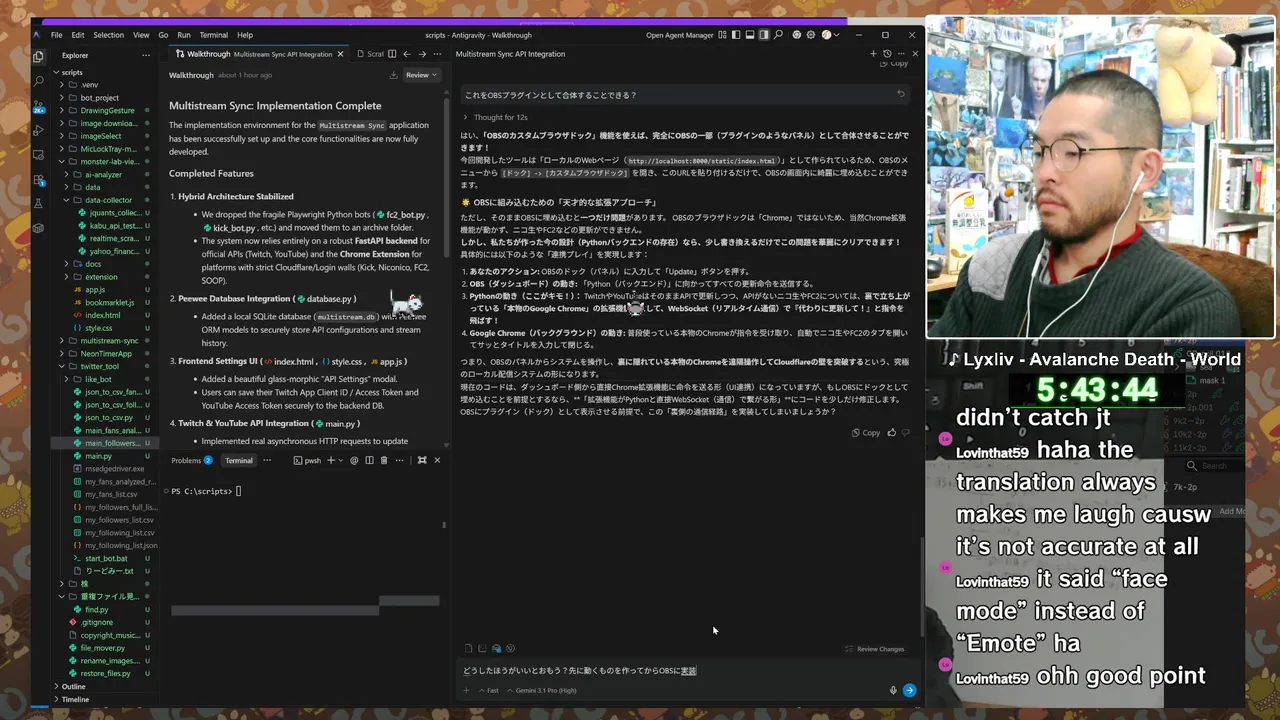Open the Extensions view
Screen dimensions: 1280x720
39,179
